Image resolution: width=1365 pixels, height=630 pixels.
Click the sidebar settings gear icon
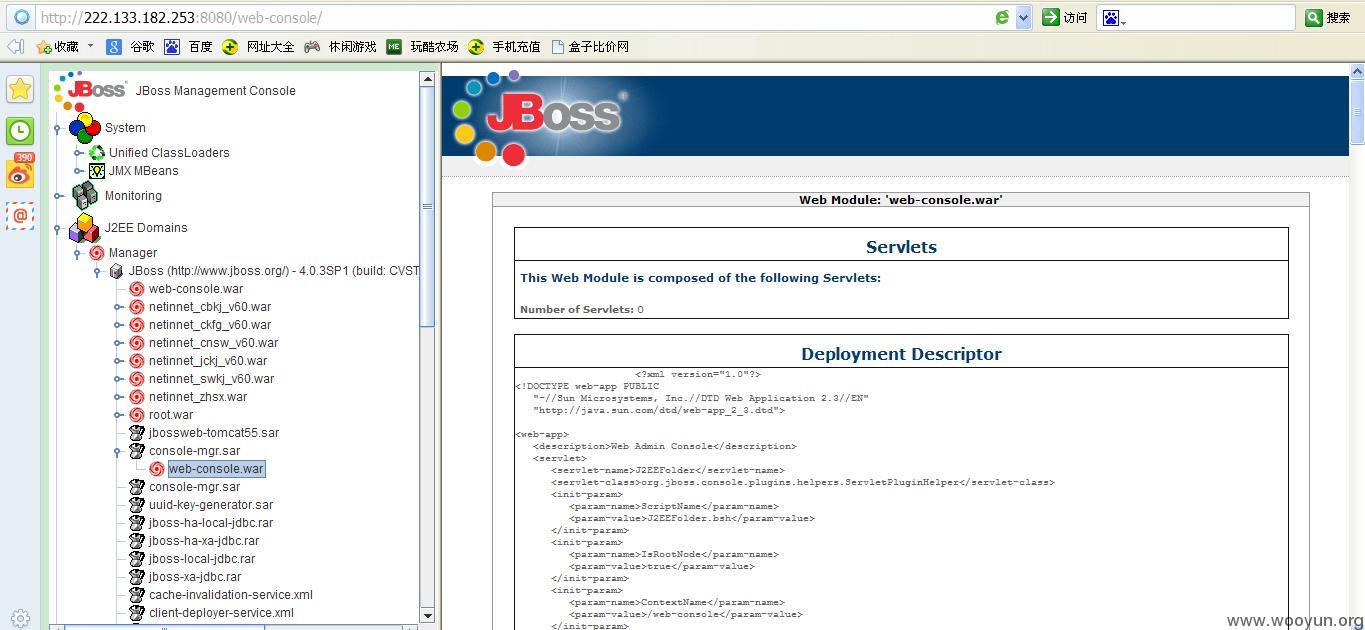pyautogui.click(x=20, y=619)
